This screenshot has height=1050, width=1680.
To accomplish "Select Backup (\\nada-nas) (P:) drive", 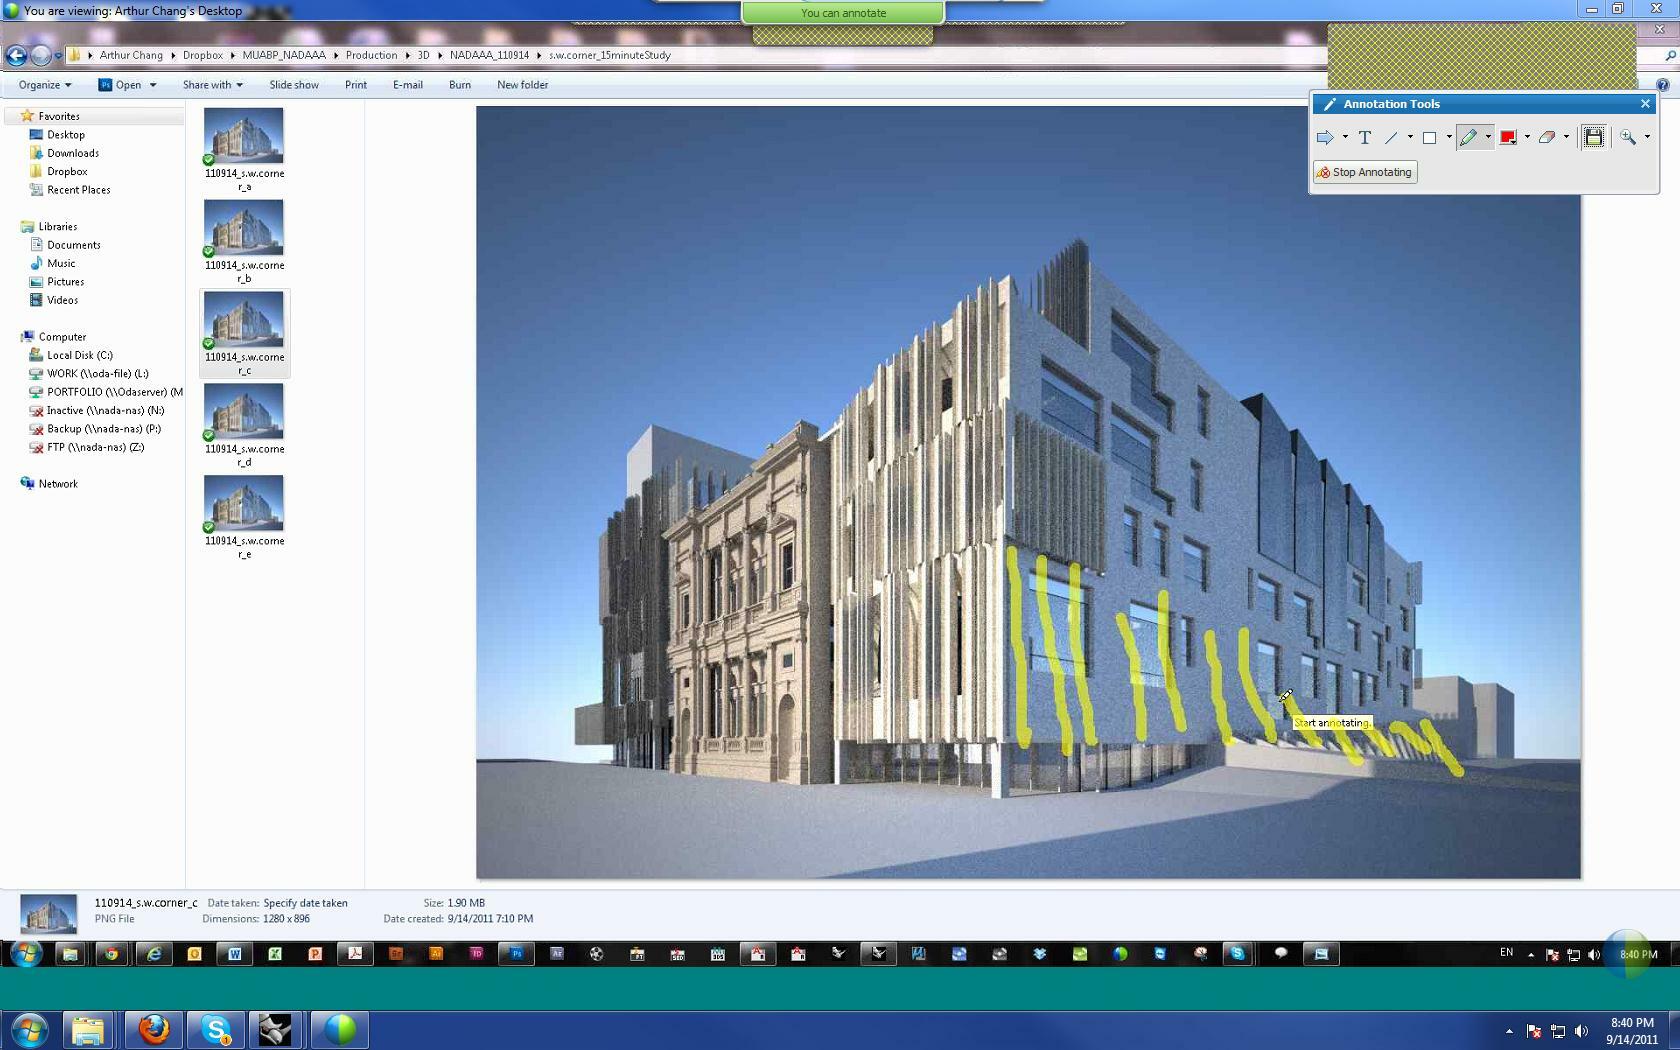I will point(103,429).
